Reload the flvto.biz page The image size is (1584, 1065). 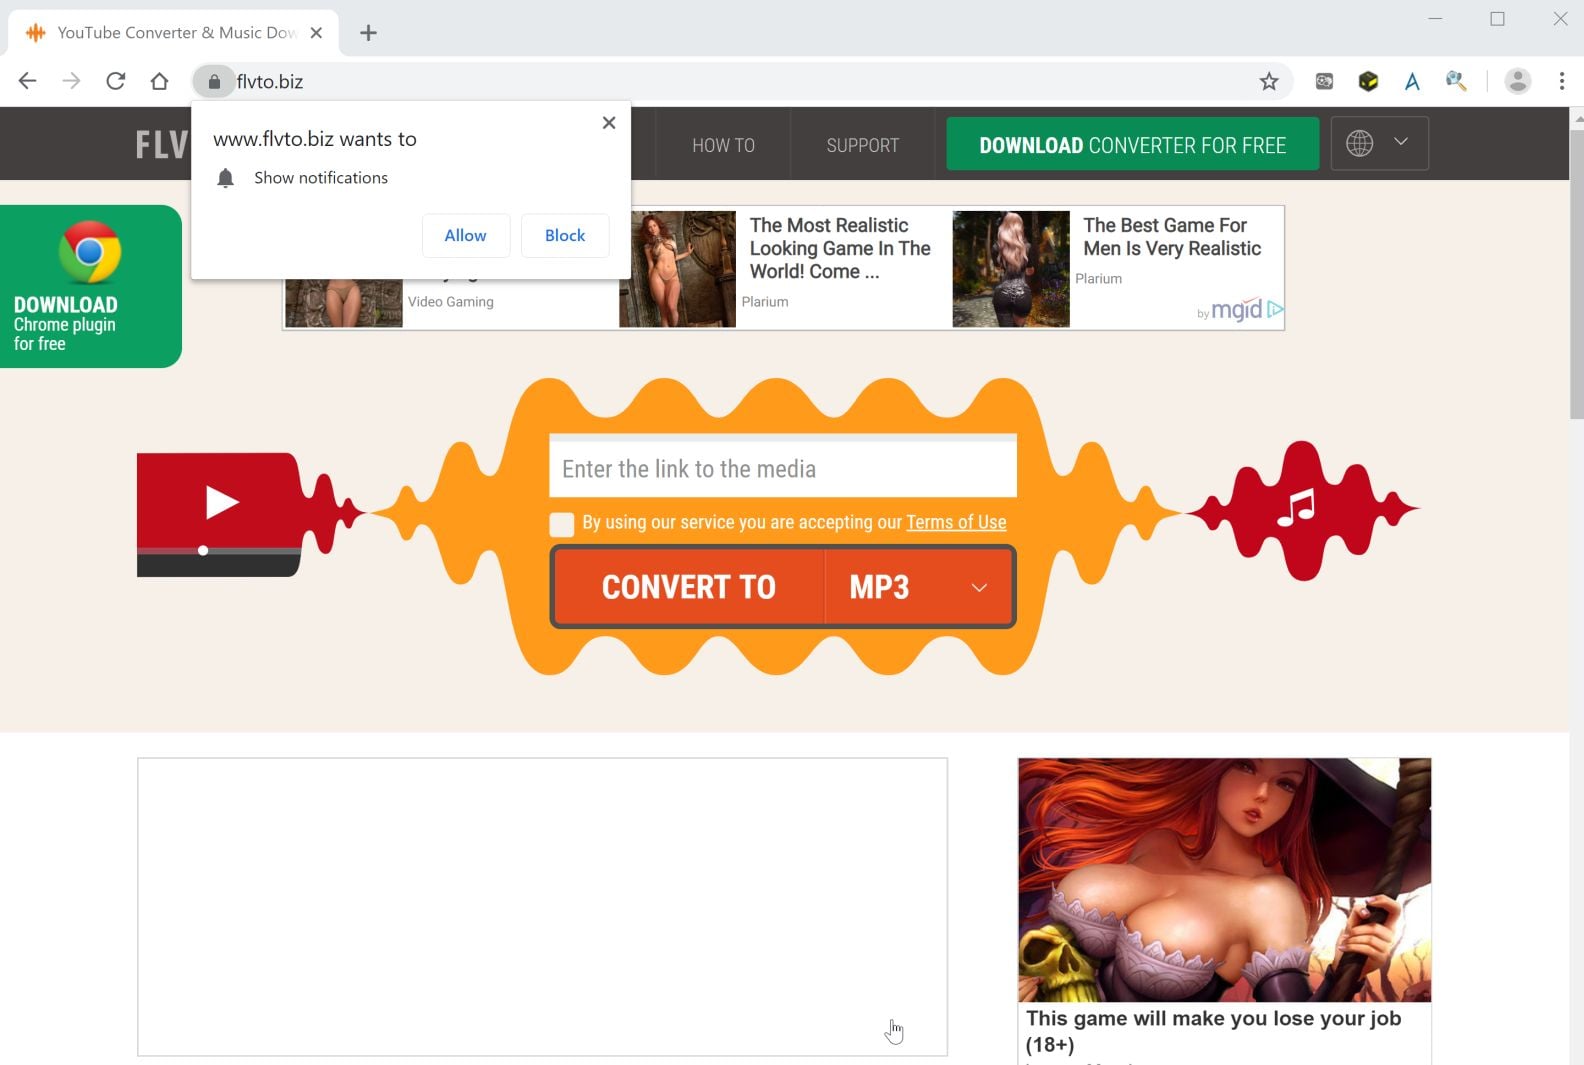115,81
